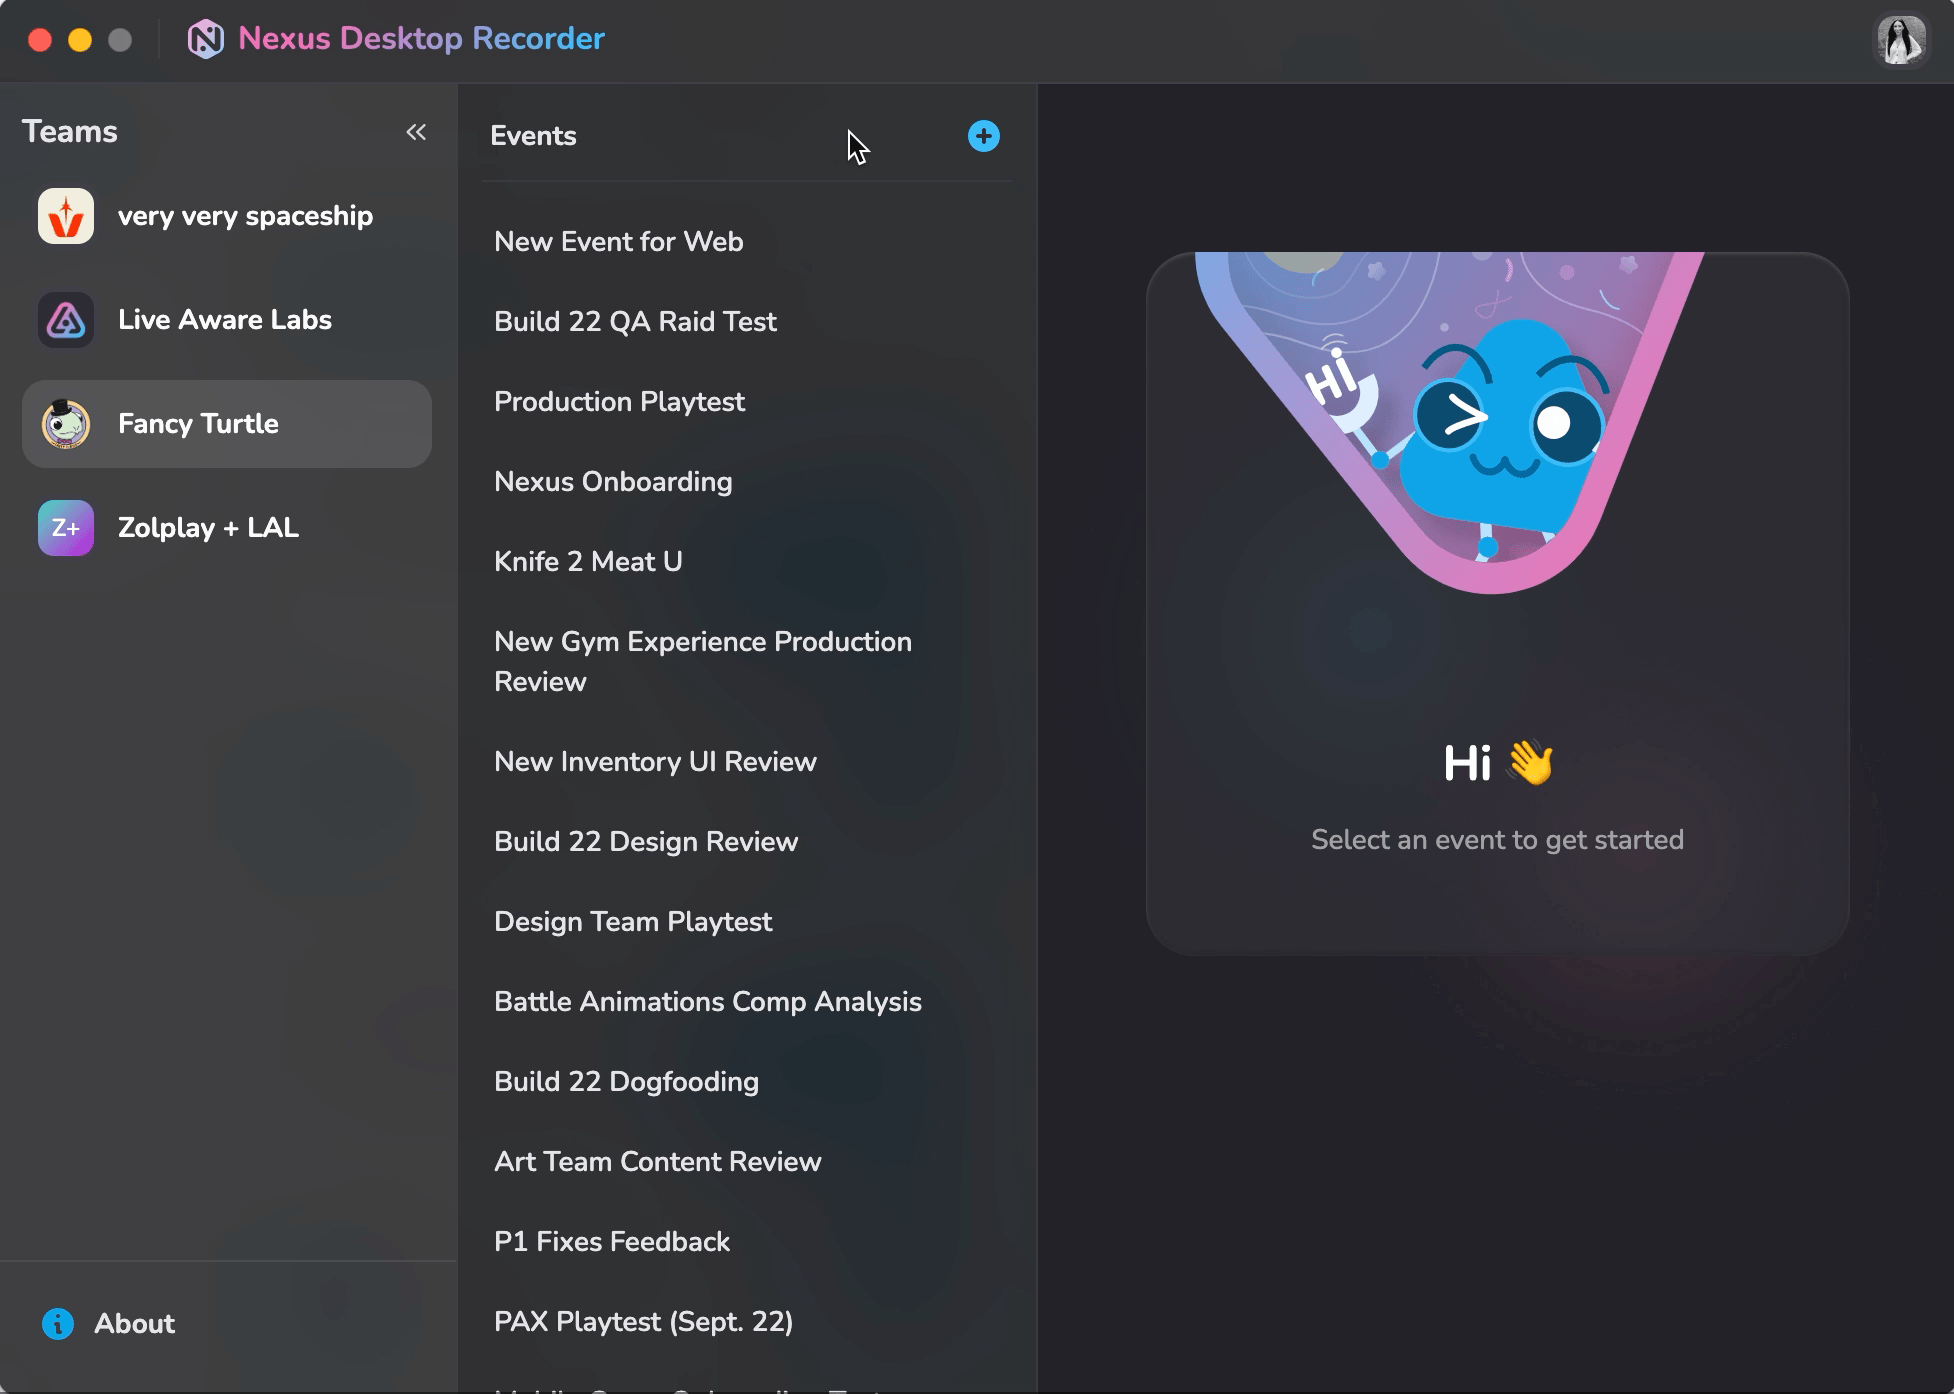Click the Live Aware Labs team icon
Image resolution: width=1954 pixels, height=1394 pixels.
[x=66, y=320]
